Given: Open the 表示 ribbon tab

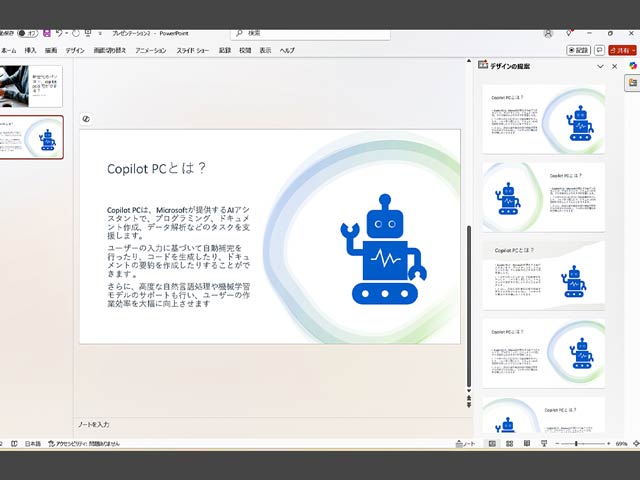Looking at the screenshot, I should (x=265, y=51).
